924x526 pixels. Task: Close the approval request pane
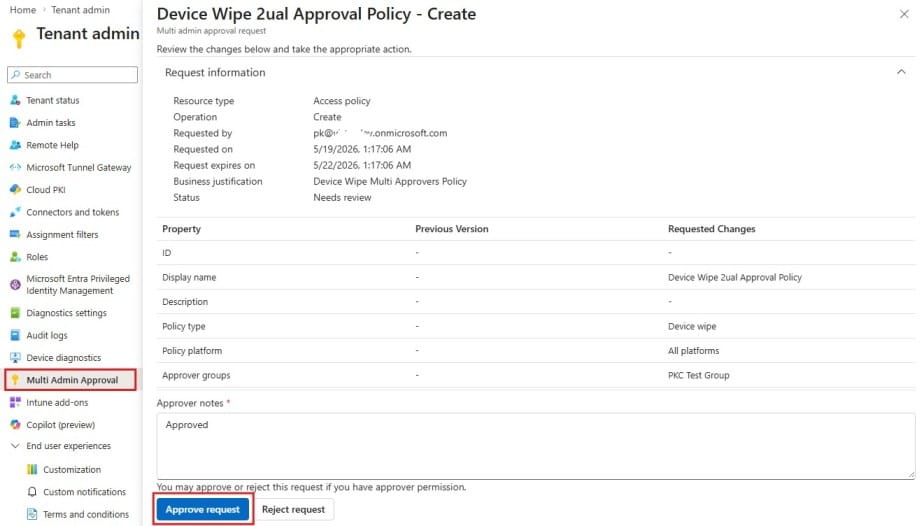click(x=904, y=14)
